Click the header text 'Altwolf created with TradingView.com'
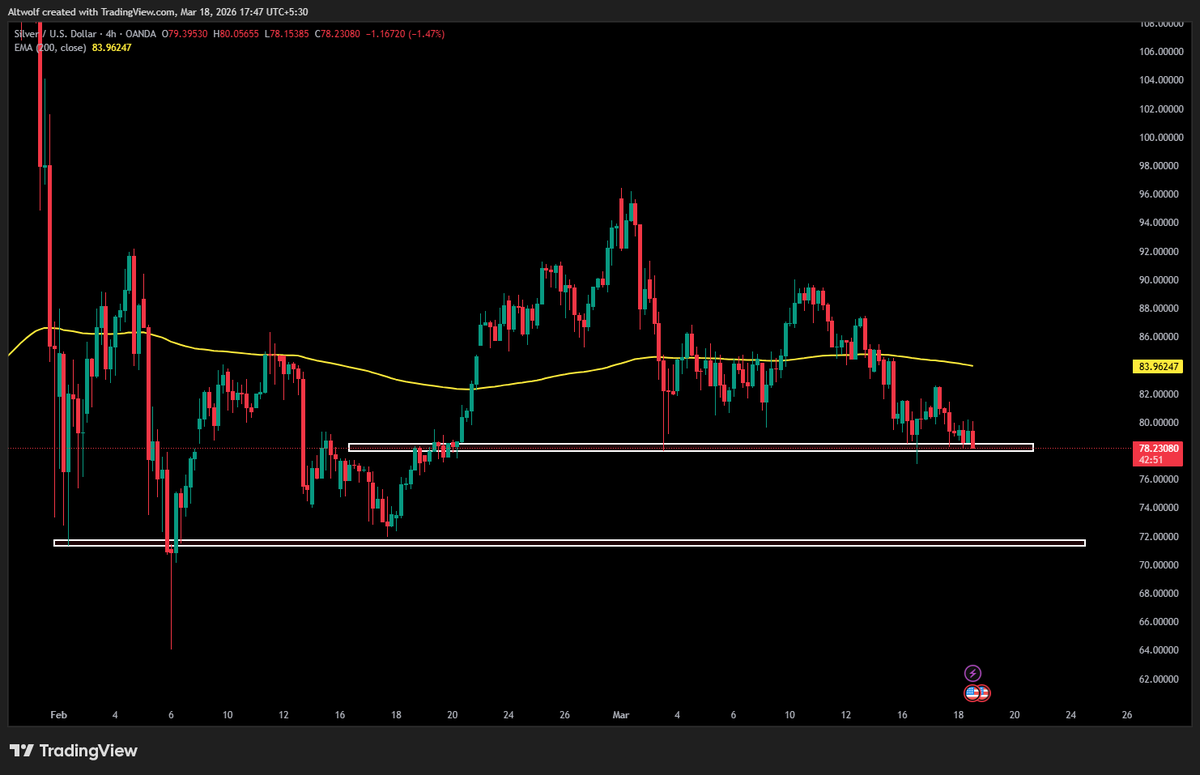The image size is (1200, 775). [x=90, y=13]
